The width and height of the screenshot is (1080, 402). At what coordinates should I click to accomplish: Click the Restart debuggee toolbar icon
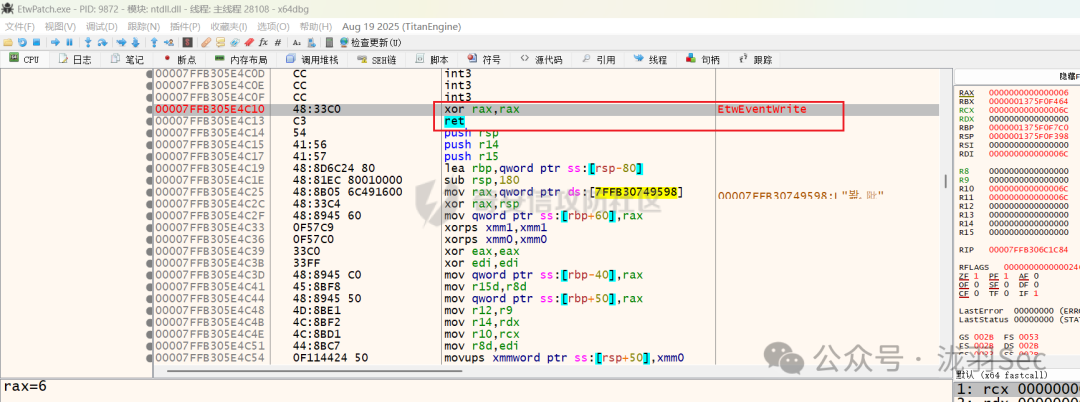[22, 43]
